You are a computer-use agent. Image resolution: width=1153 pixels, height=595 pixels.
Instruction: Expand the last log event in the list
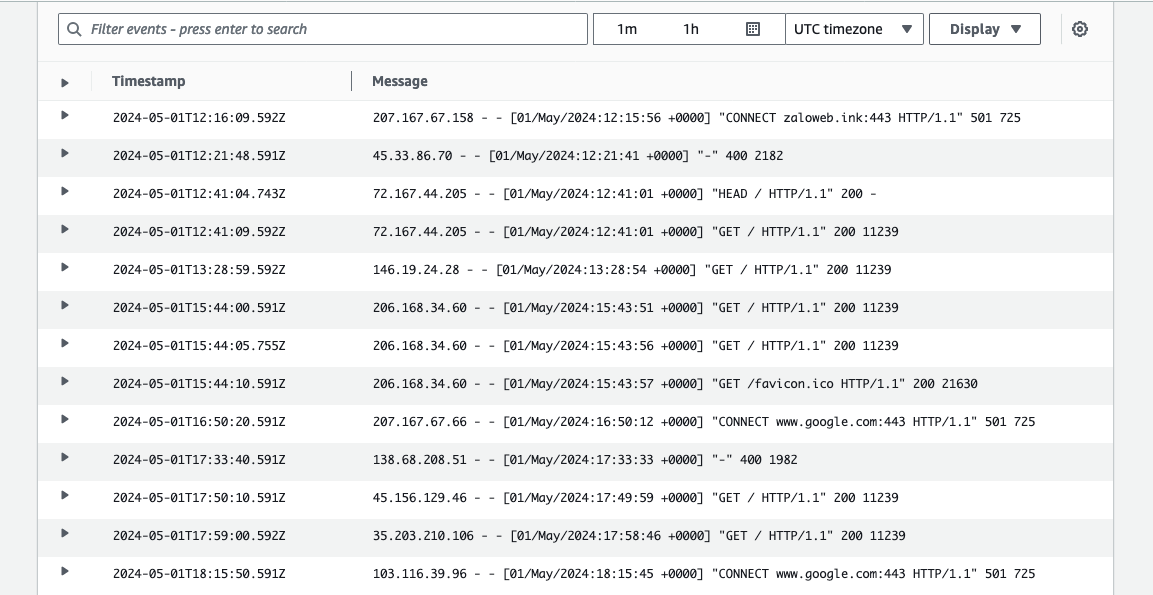pos(64,573)
